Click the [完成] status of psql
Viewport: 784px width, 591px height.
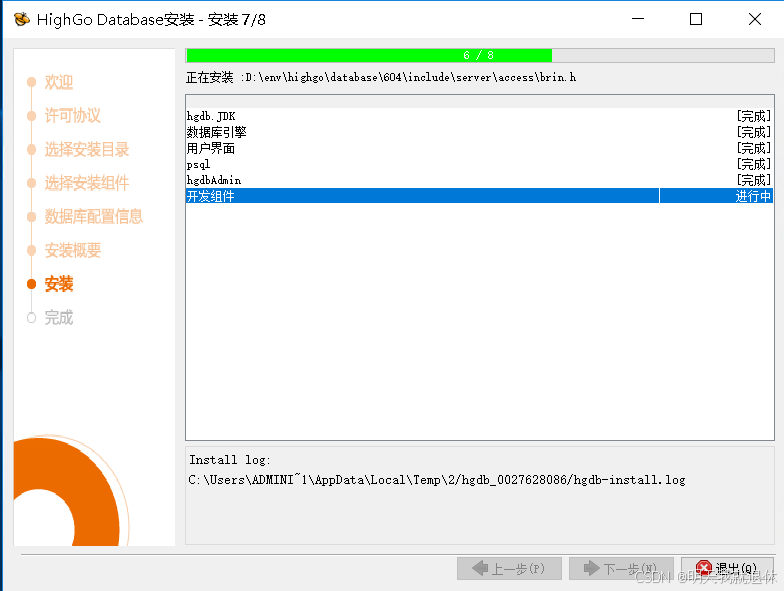[x=754, y=164]
